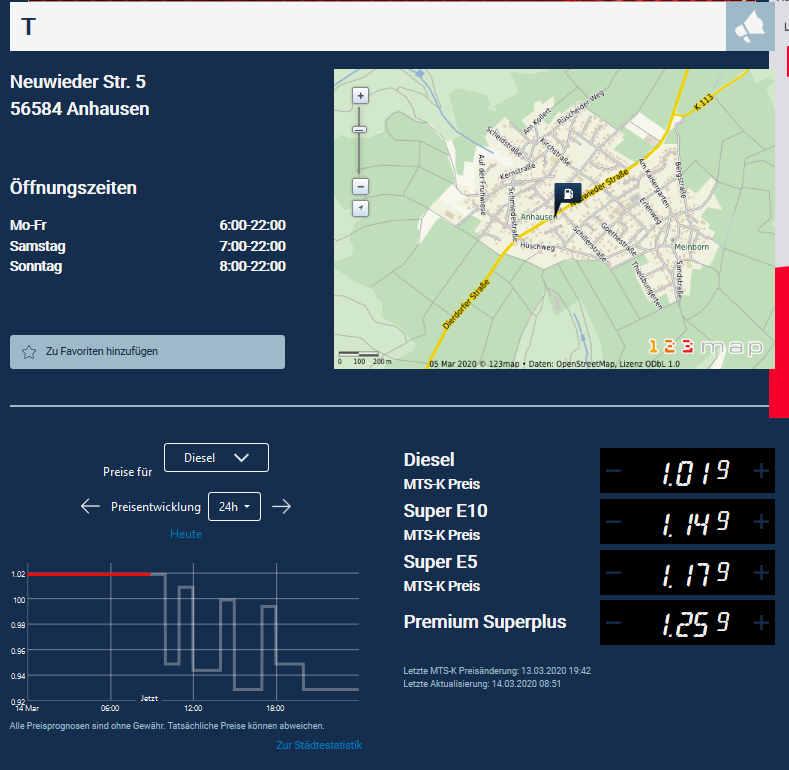Open the Diesel fuel type dropdown

pos(216,457)
